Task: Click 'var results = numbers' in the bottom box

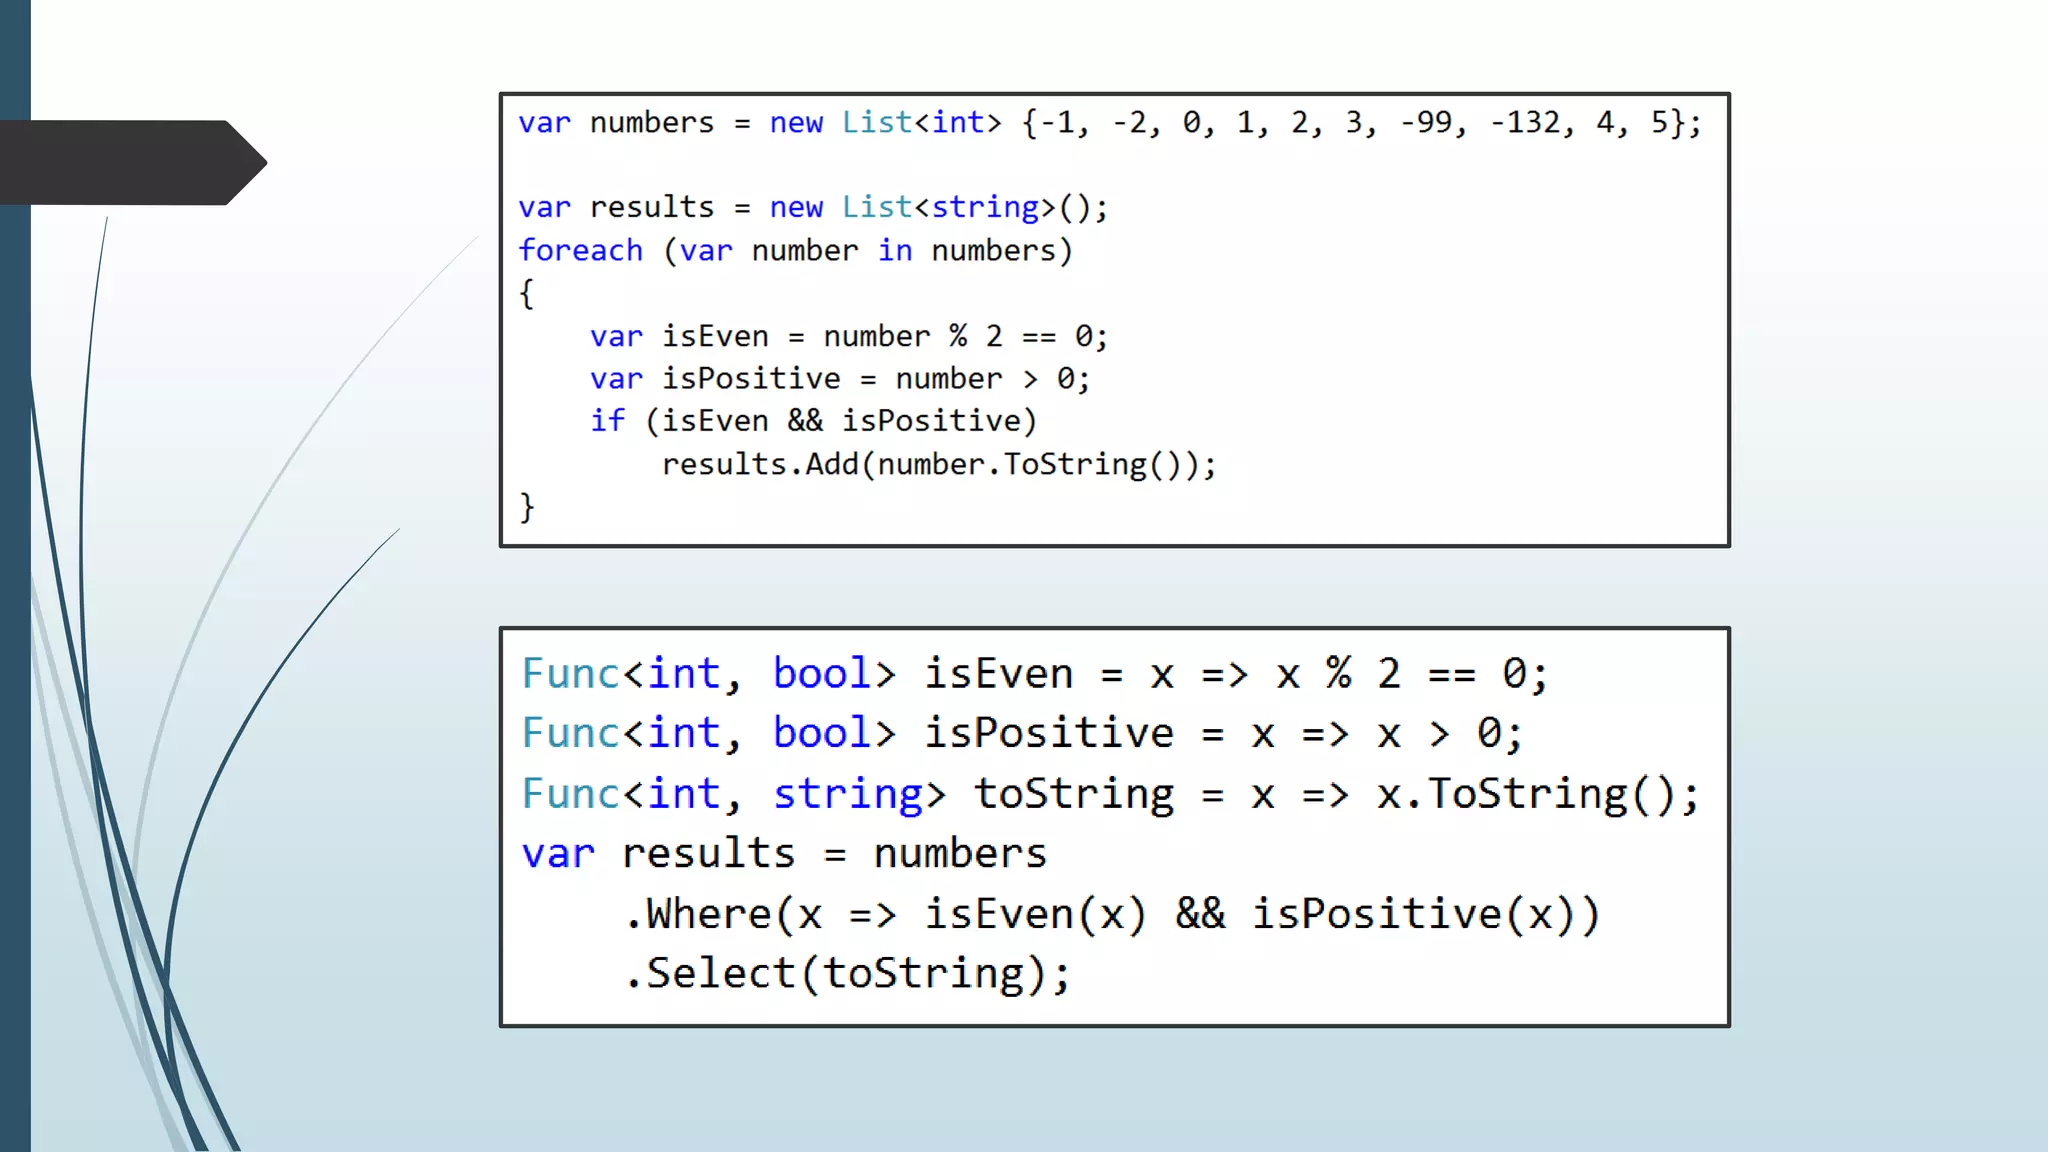Action: click(x=784, y=854)
